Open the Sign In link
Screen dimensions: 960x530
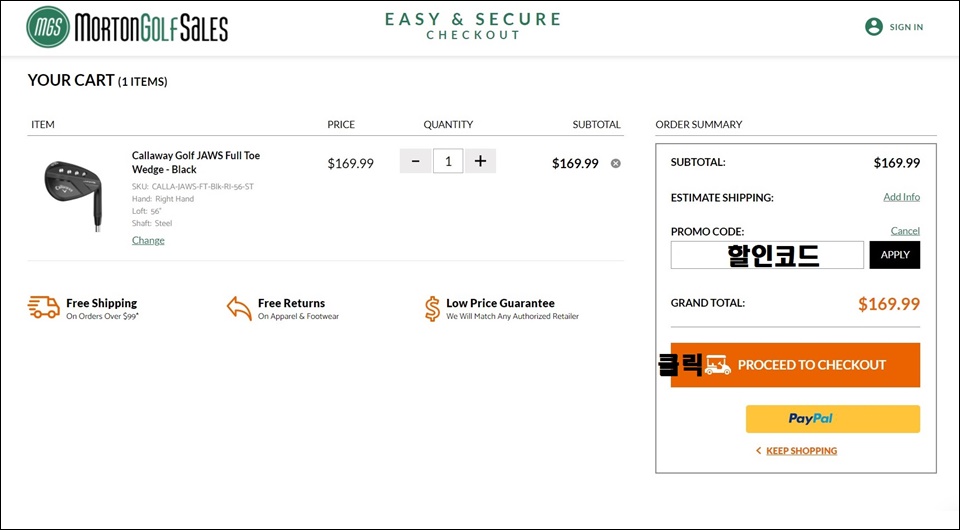pyautogui.click(x=906, y=27)
